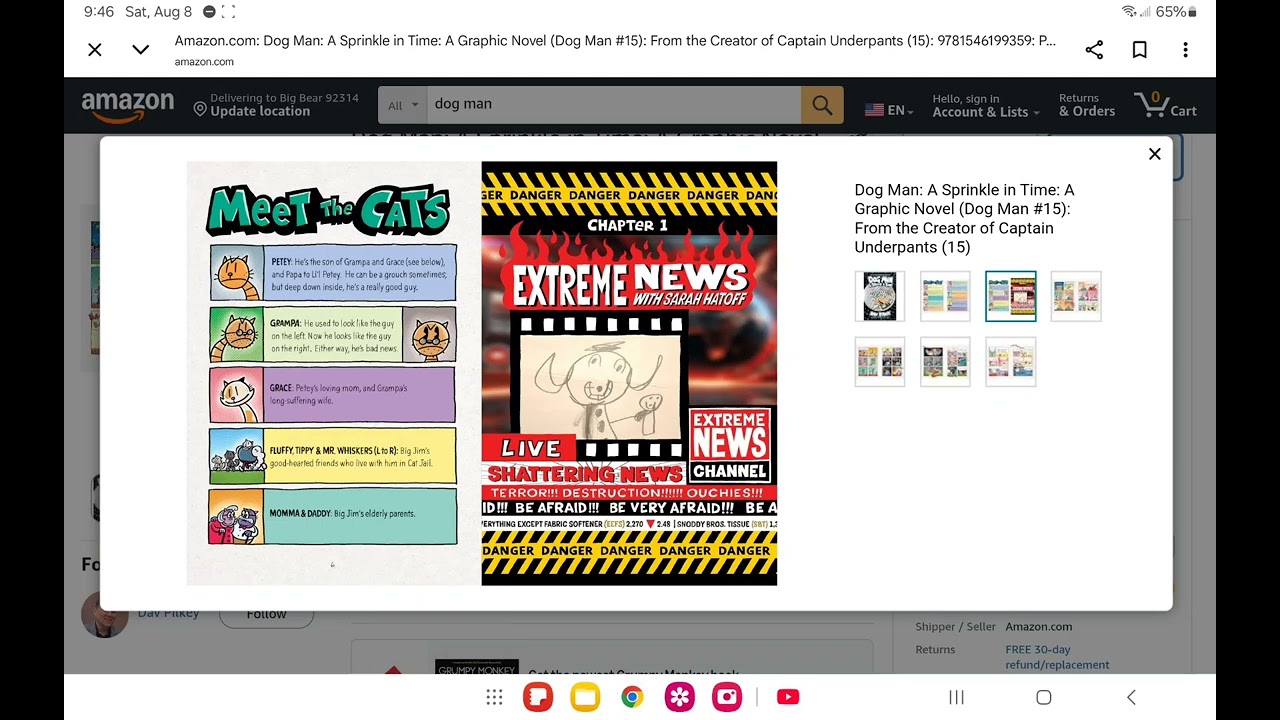
Task: Select the fourth thumbnail in the top row
Action: (x=1076, y=296)
